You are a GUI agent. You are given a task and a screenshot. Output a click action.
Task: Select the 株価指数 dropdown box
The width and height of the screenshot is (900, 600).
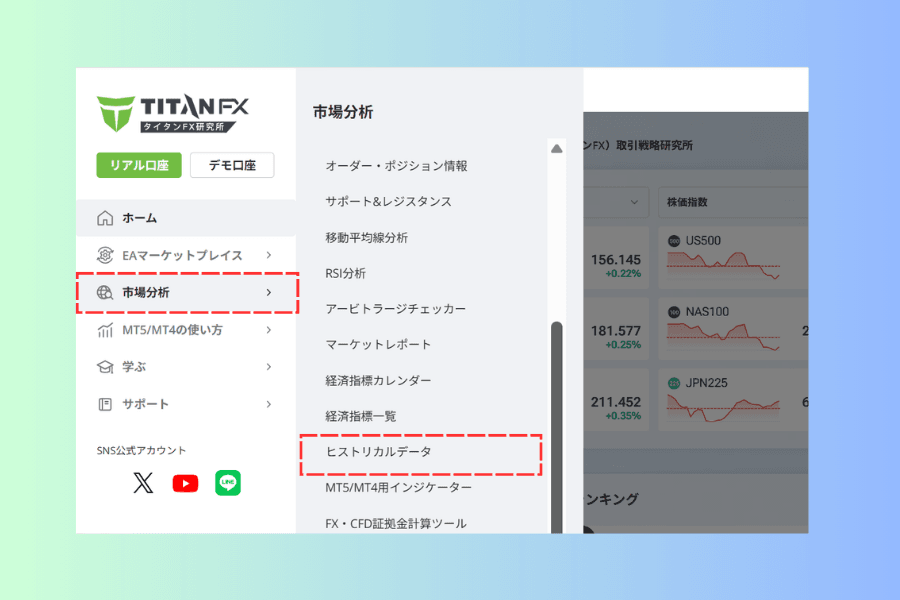(x=733, y=202)
